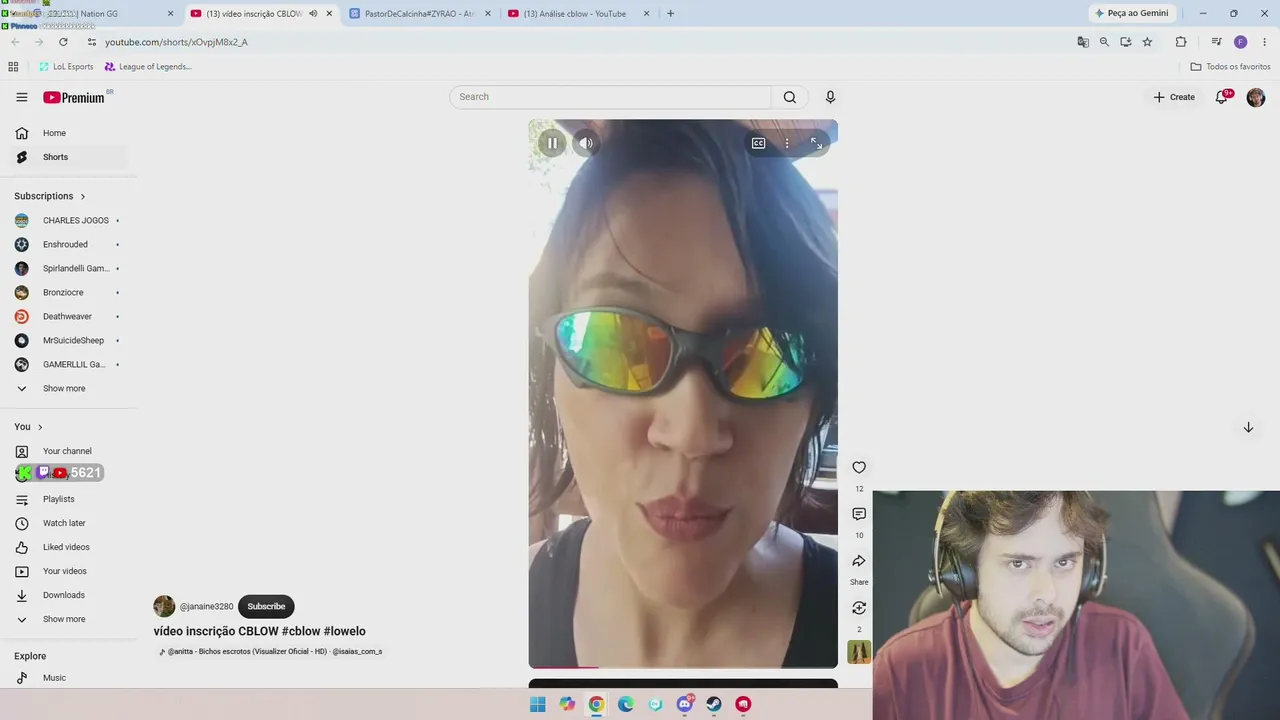Open CHARLES JOGOS subscription

(70, 220)
